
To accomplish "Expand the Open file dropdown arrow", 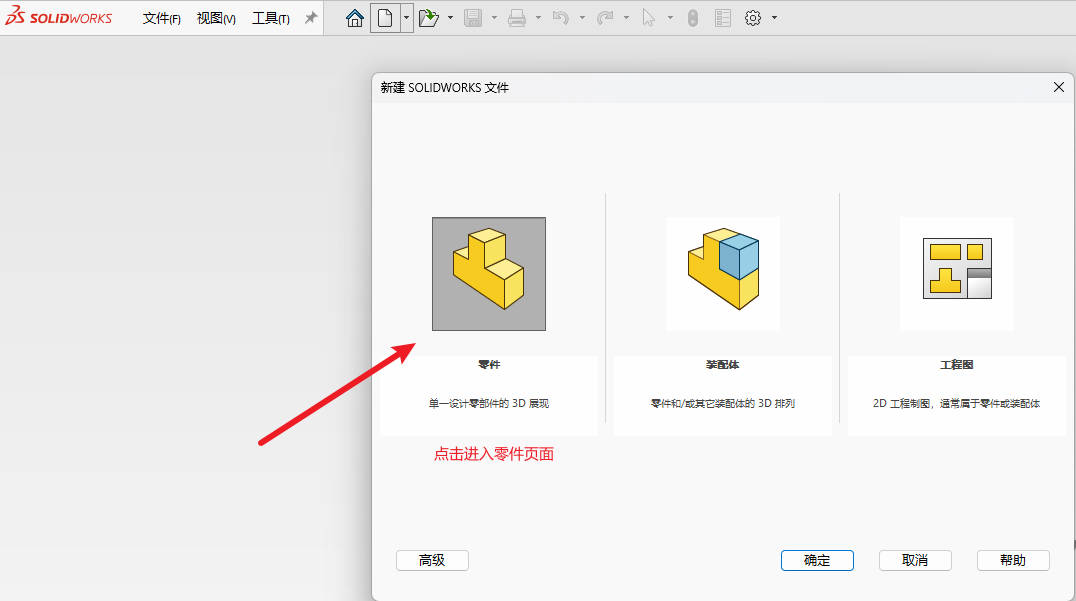I will [x=450, y=18].
